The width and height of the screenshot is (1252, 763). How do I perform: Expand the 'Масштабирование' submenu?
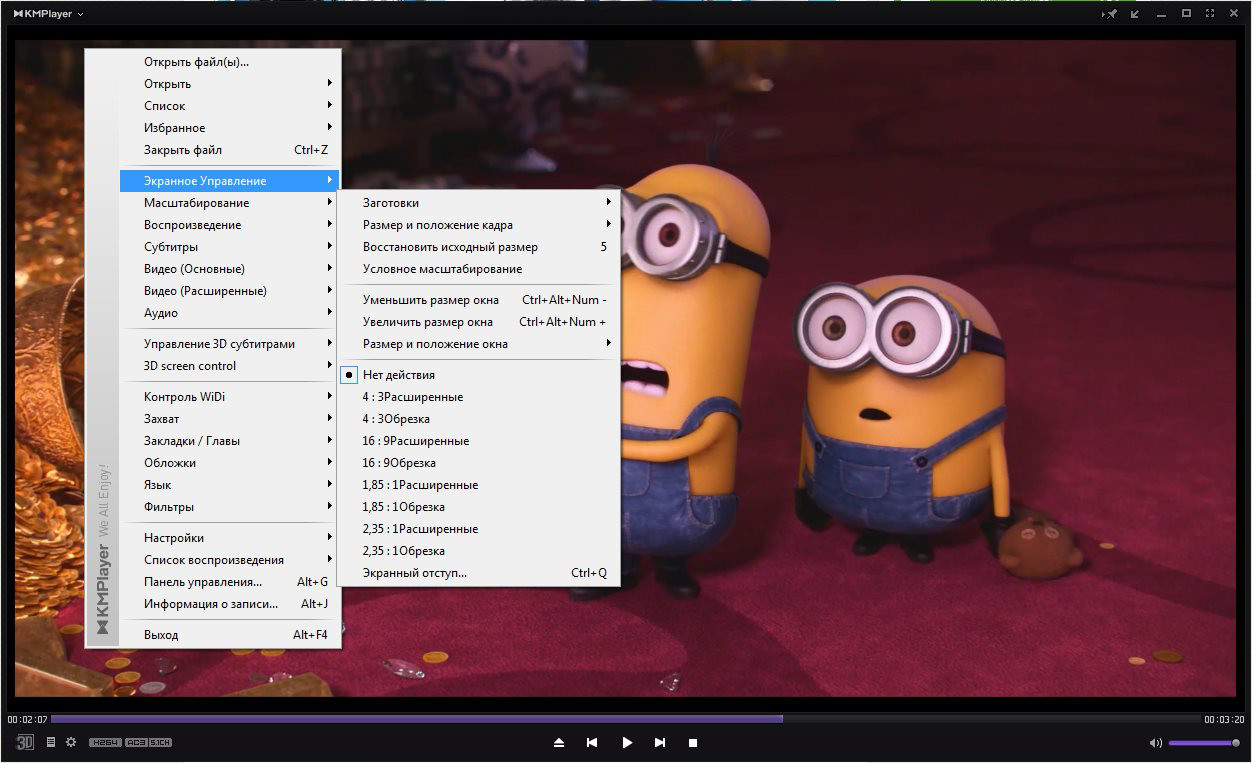[x=229, y=203]
